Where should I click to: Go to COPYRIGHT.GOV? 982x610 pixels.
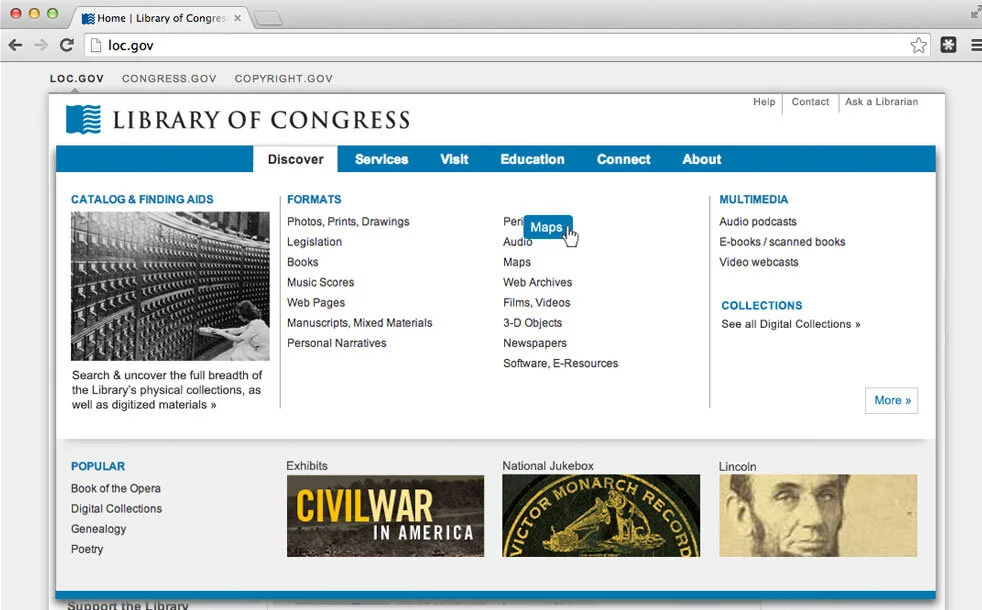pos(284,78)
